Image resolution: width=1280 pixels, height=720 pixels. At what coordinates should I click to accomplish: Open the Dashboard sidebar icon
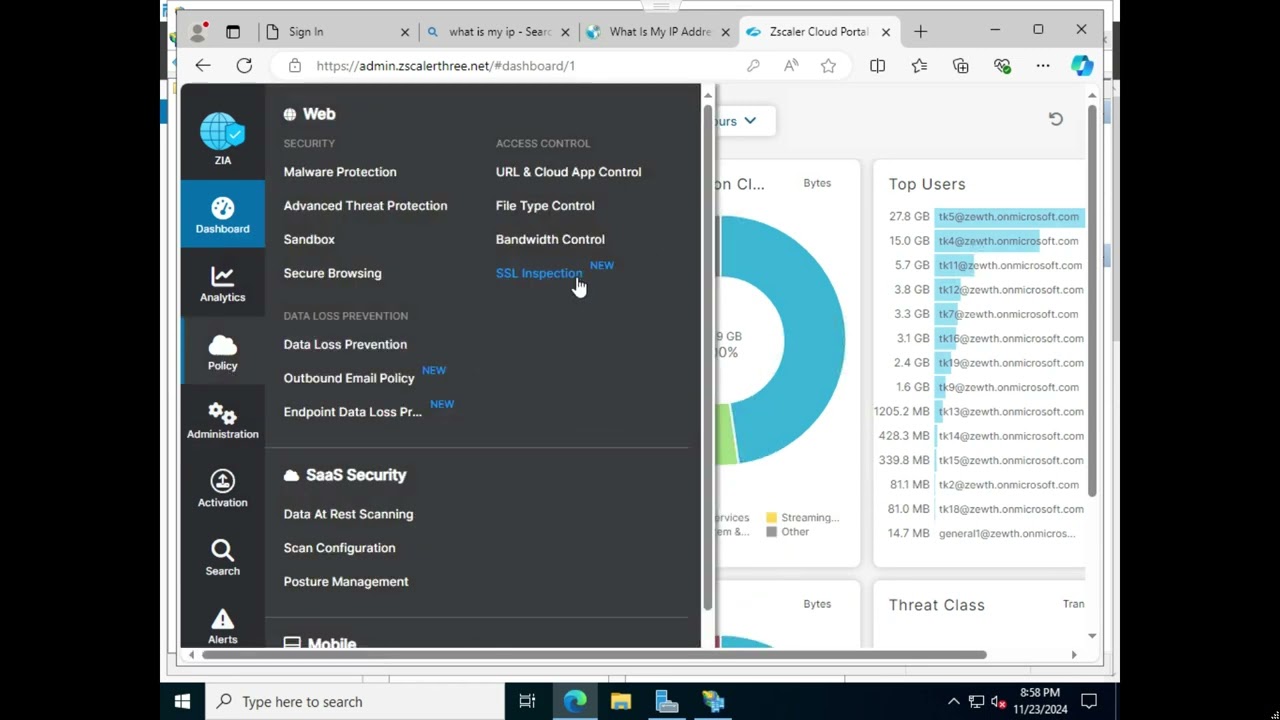coord(222,215)
